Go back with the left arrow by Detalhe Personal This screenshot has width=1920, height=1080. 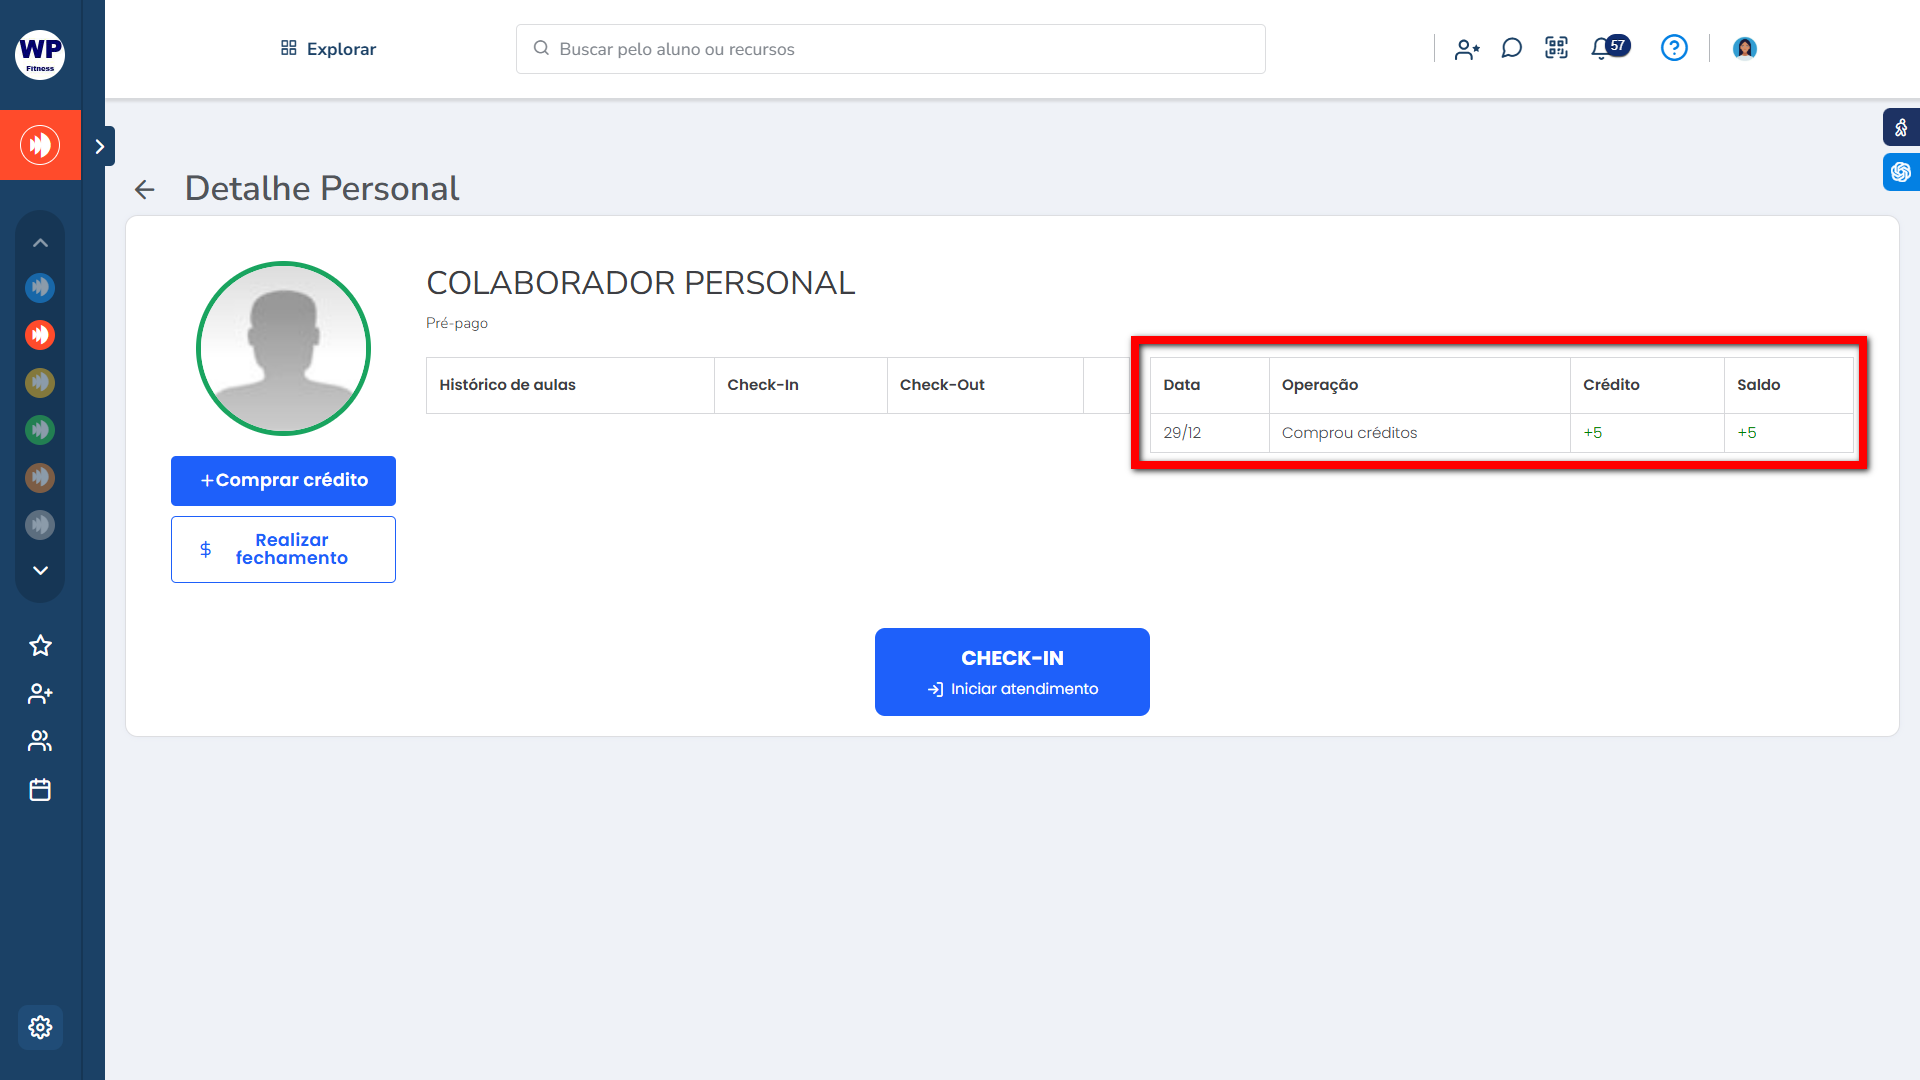tap(145, 189)
